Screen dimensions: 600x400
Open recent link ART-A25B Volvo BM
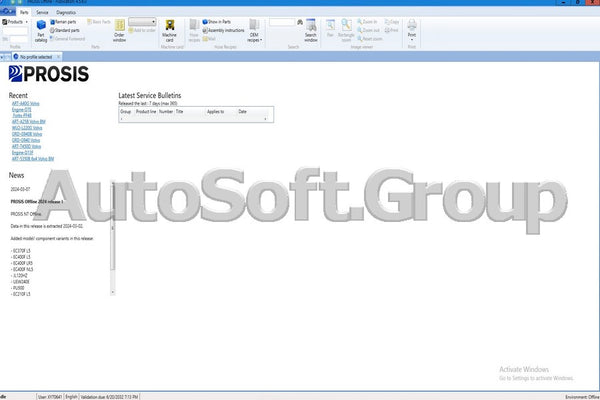pos(29,122)
